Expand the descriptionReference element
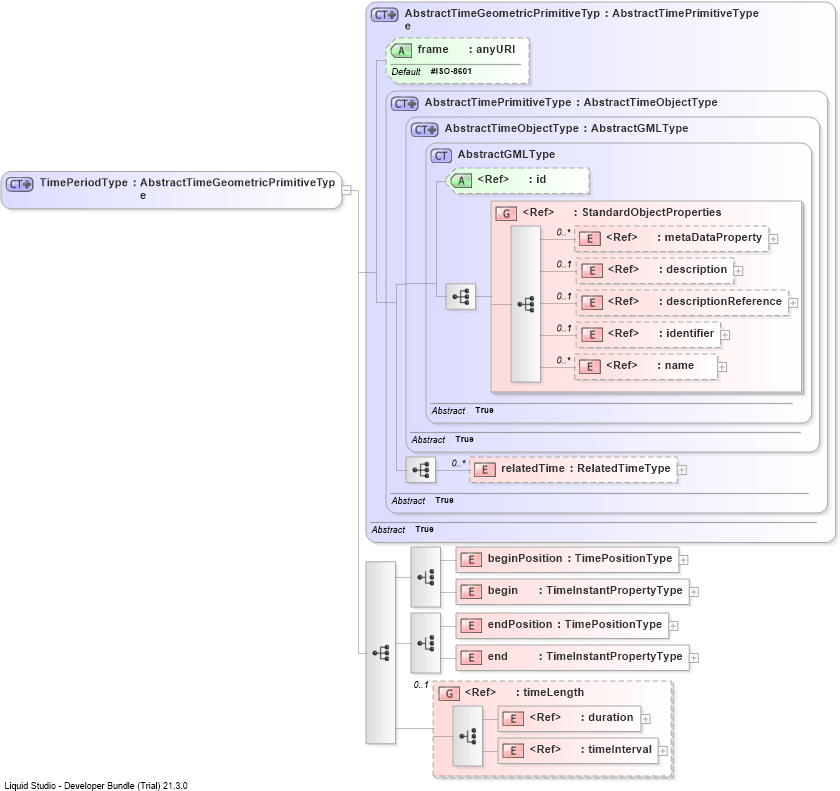Image resolution: width=840 pixels, height=791 pixels. (793, 303)
